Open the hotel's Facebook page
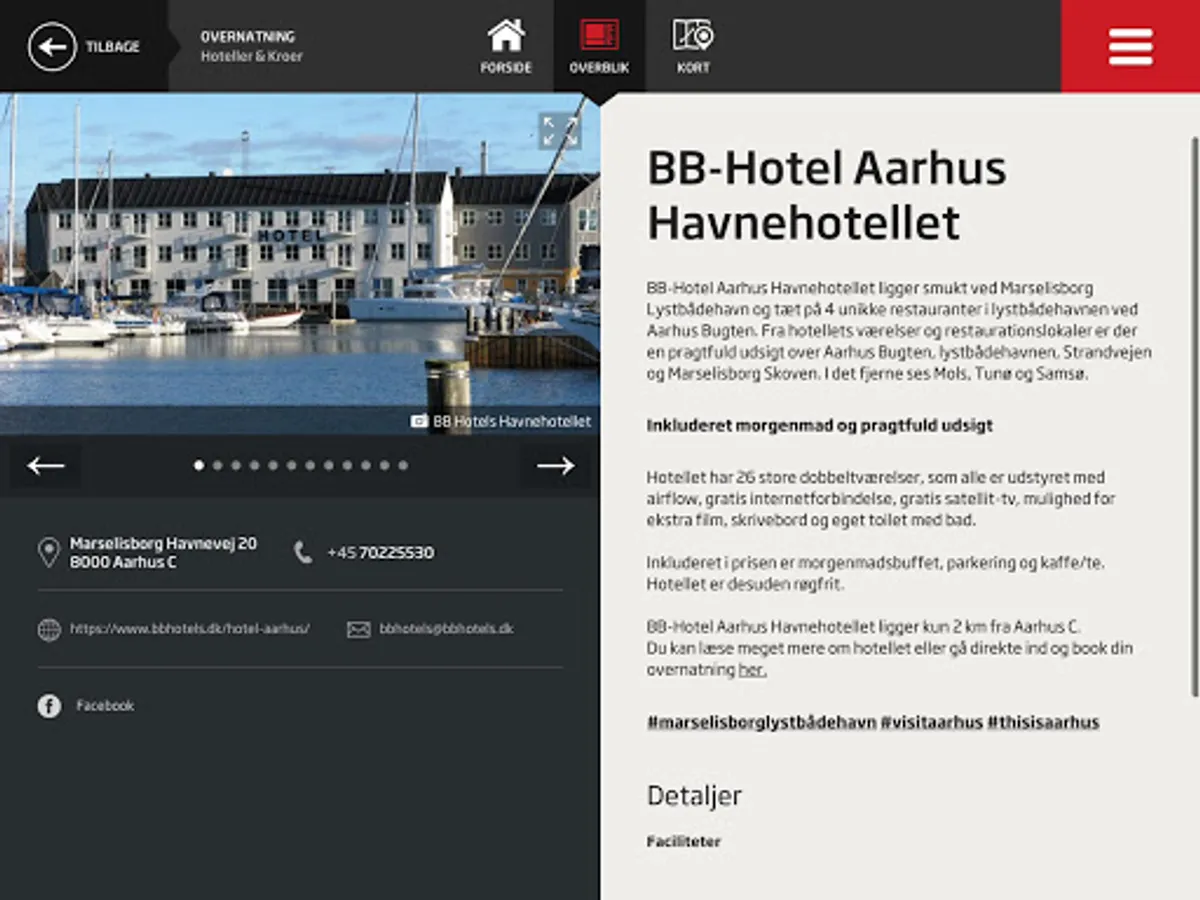 105,706
